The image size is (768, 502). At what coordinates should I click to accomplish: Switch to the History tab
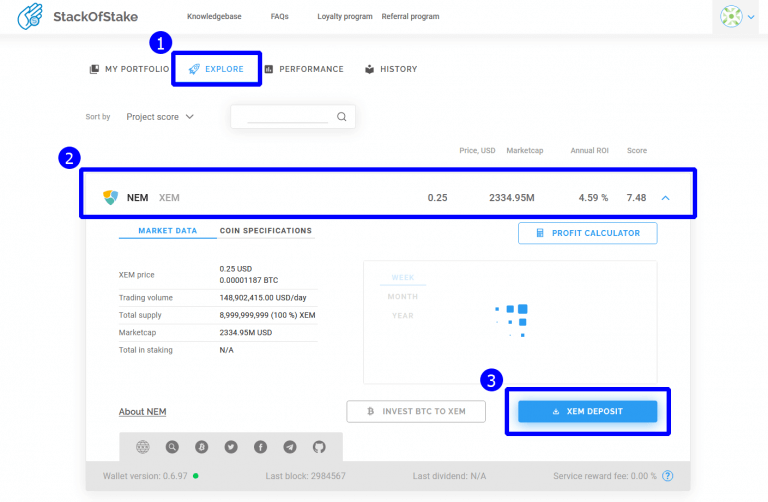point(391,69)
